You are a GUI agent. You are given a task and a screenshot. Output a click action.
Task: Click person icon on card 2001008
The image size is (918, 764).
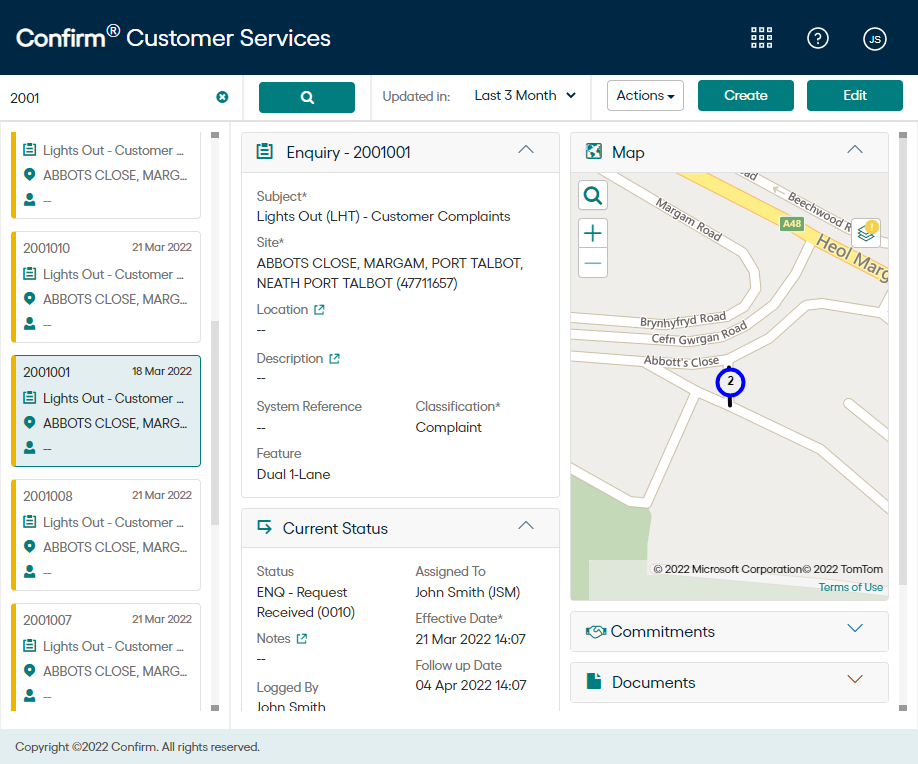[x=29, y=571]
